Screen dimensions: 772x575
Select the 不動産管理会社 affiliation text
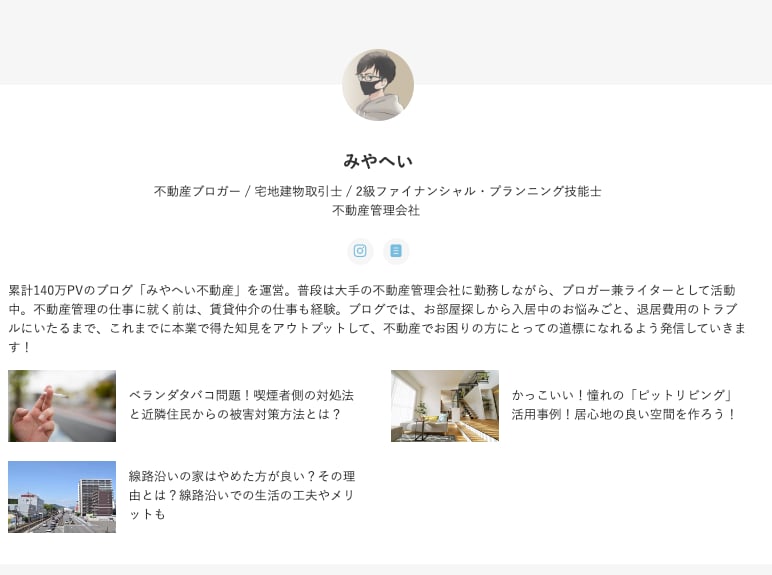tap(376, 211)
